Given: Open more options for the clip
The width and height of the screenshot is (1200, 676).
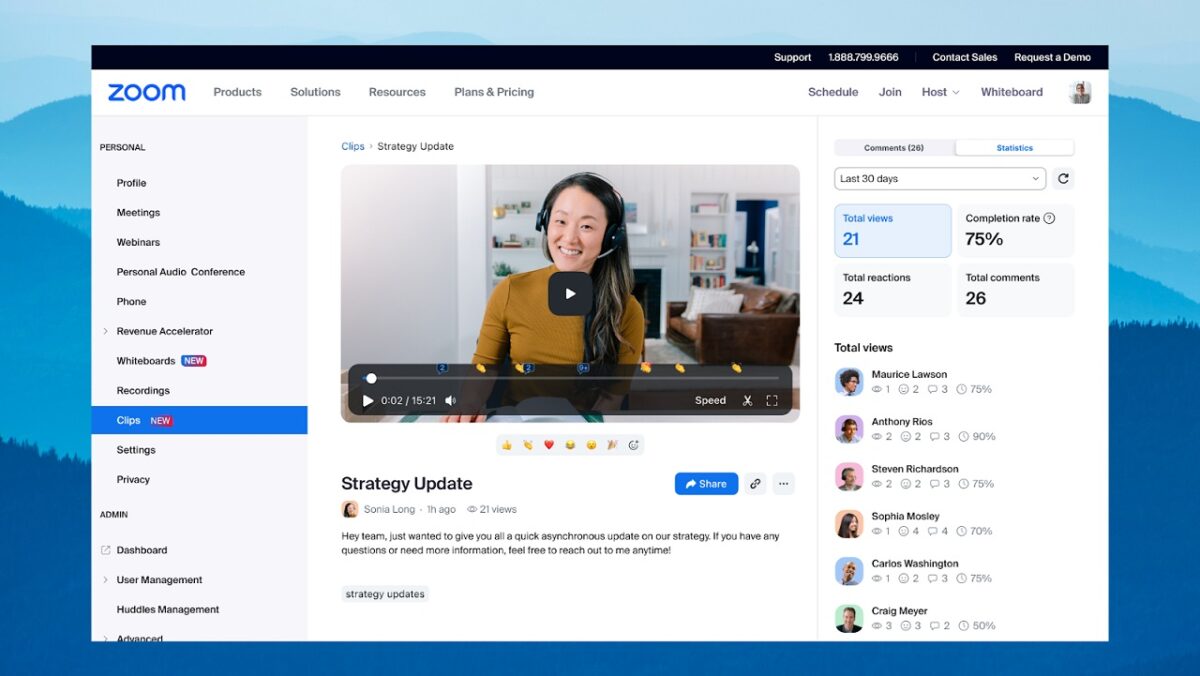Looking at the screenshot, I should click(784, 483).
